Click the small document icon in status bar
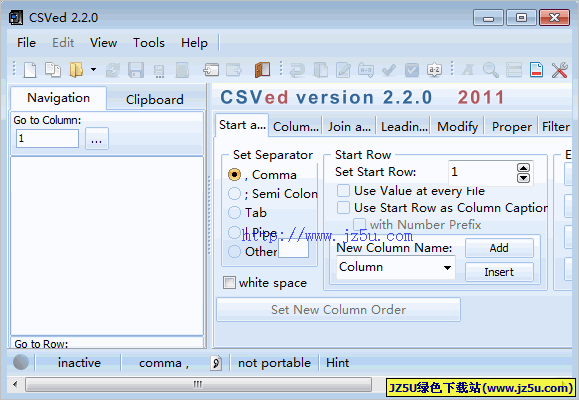The image size is (579, 400). pos(216,363)
